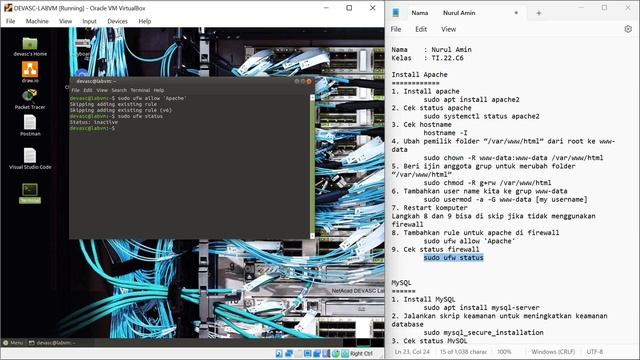Open the terminal's Search menu
The width and height of the screenshot is (640, 360).
(119, 90)
